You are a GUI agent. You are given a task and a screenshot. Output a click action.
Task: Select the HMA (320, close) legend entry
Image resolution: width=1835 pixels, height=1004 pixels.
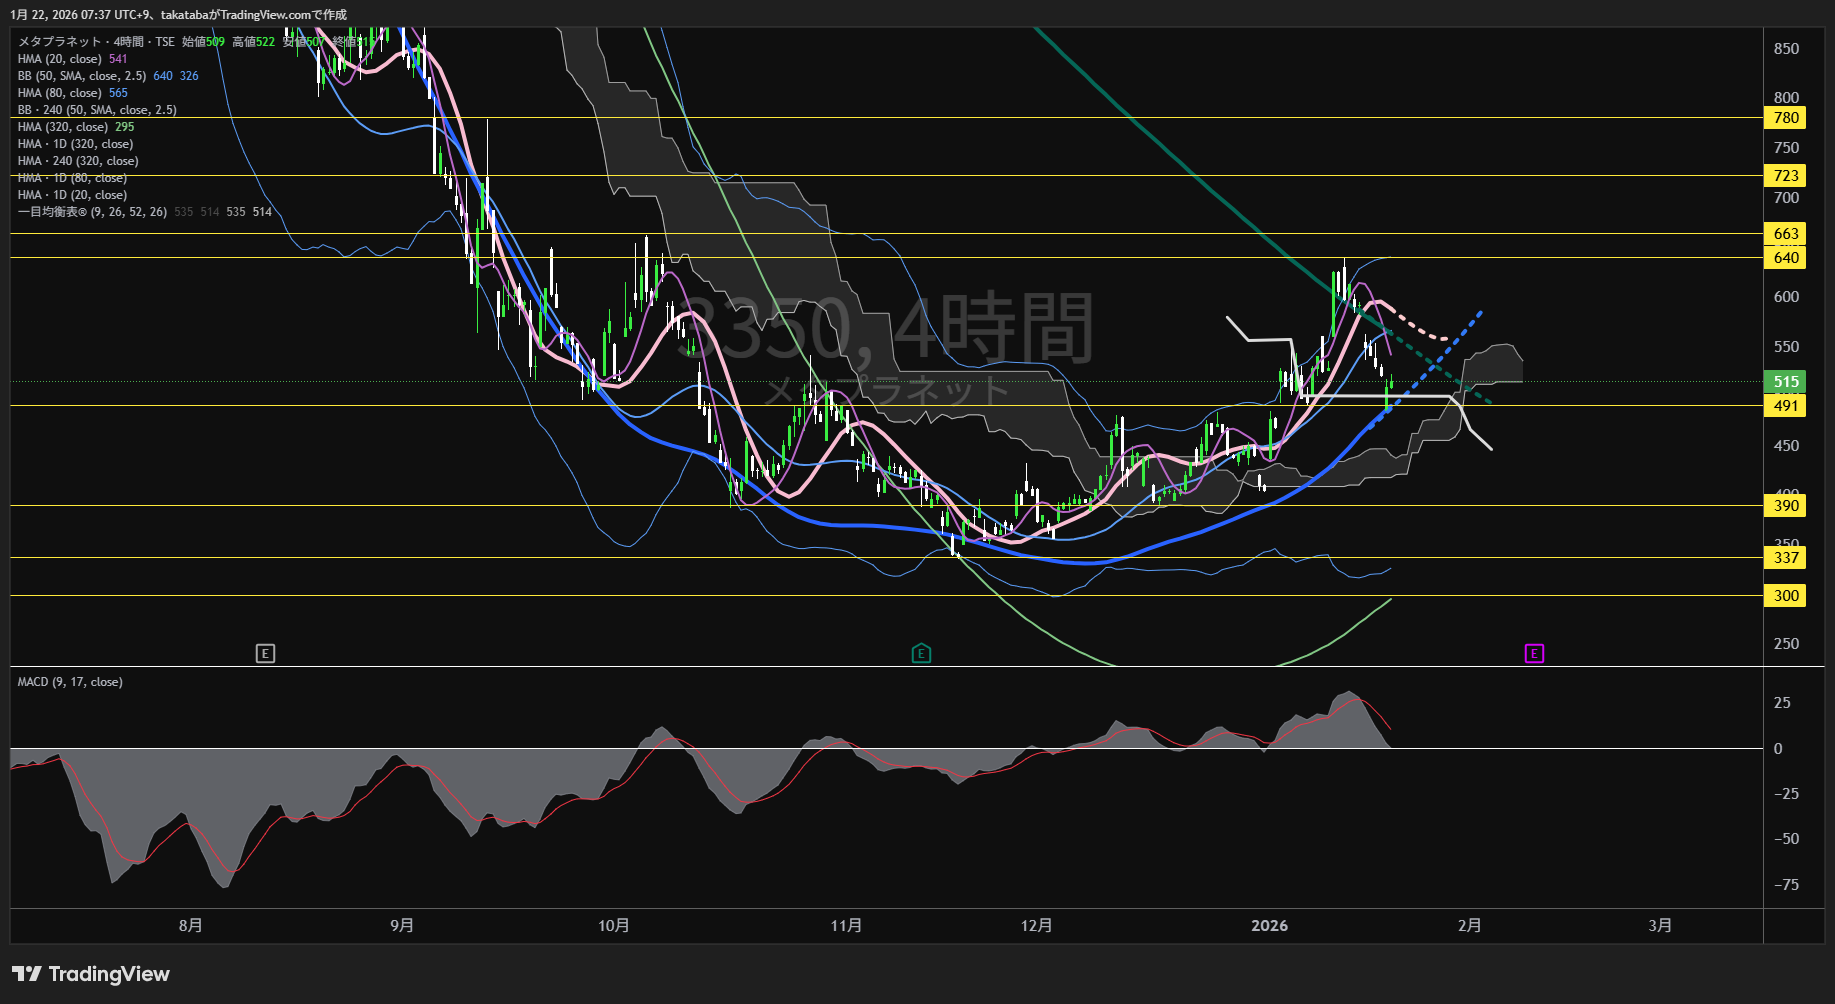[63, 127]
